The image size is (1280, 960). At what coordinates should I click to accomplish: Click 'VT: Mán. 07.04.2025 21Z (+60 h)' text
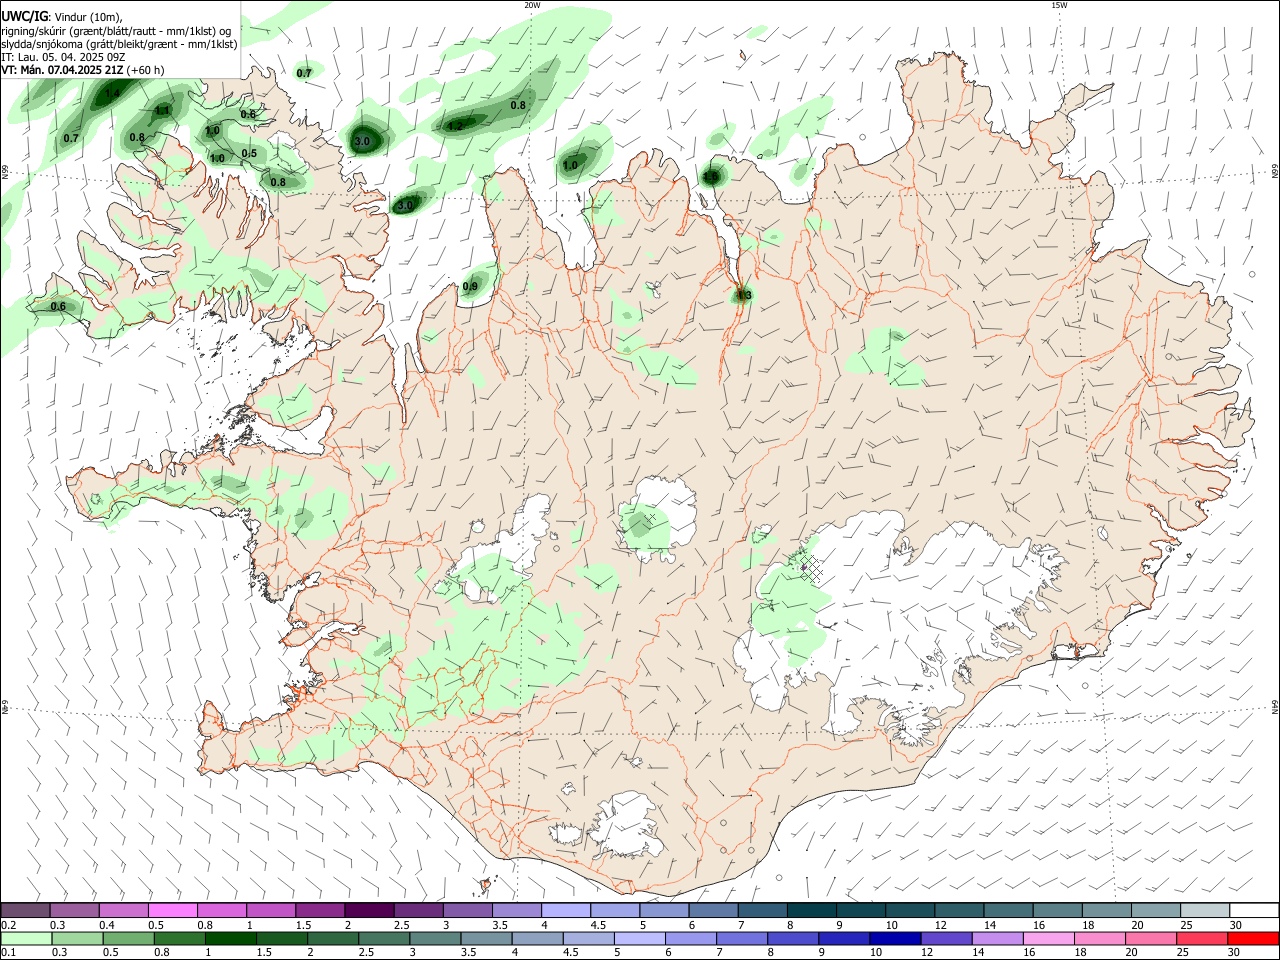83,70
